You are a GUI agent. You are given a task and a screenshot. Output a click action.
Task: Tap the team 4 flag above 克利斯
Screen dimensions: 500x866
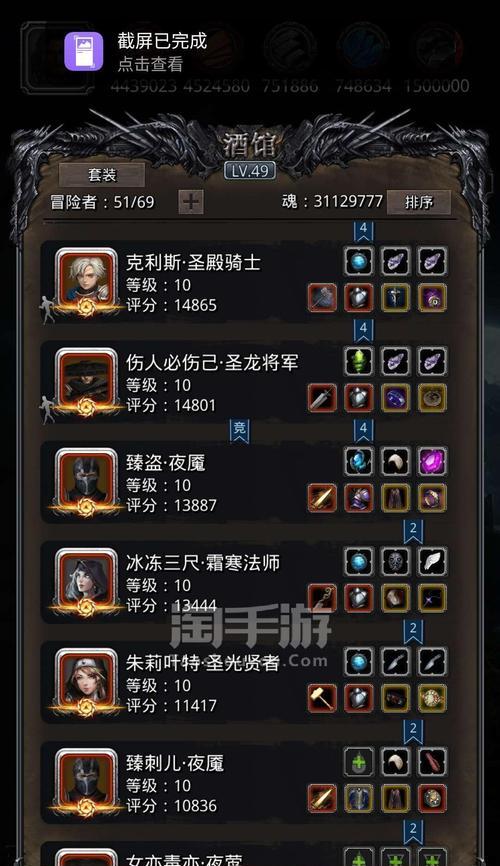pyautogui.click(x=363, y=230)
